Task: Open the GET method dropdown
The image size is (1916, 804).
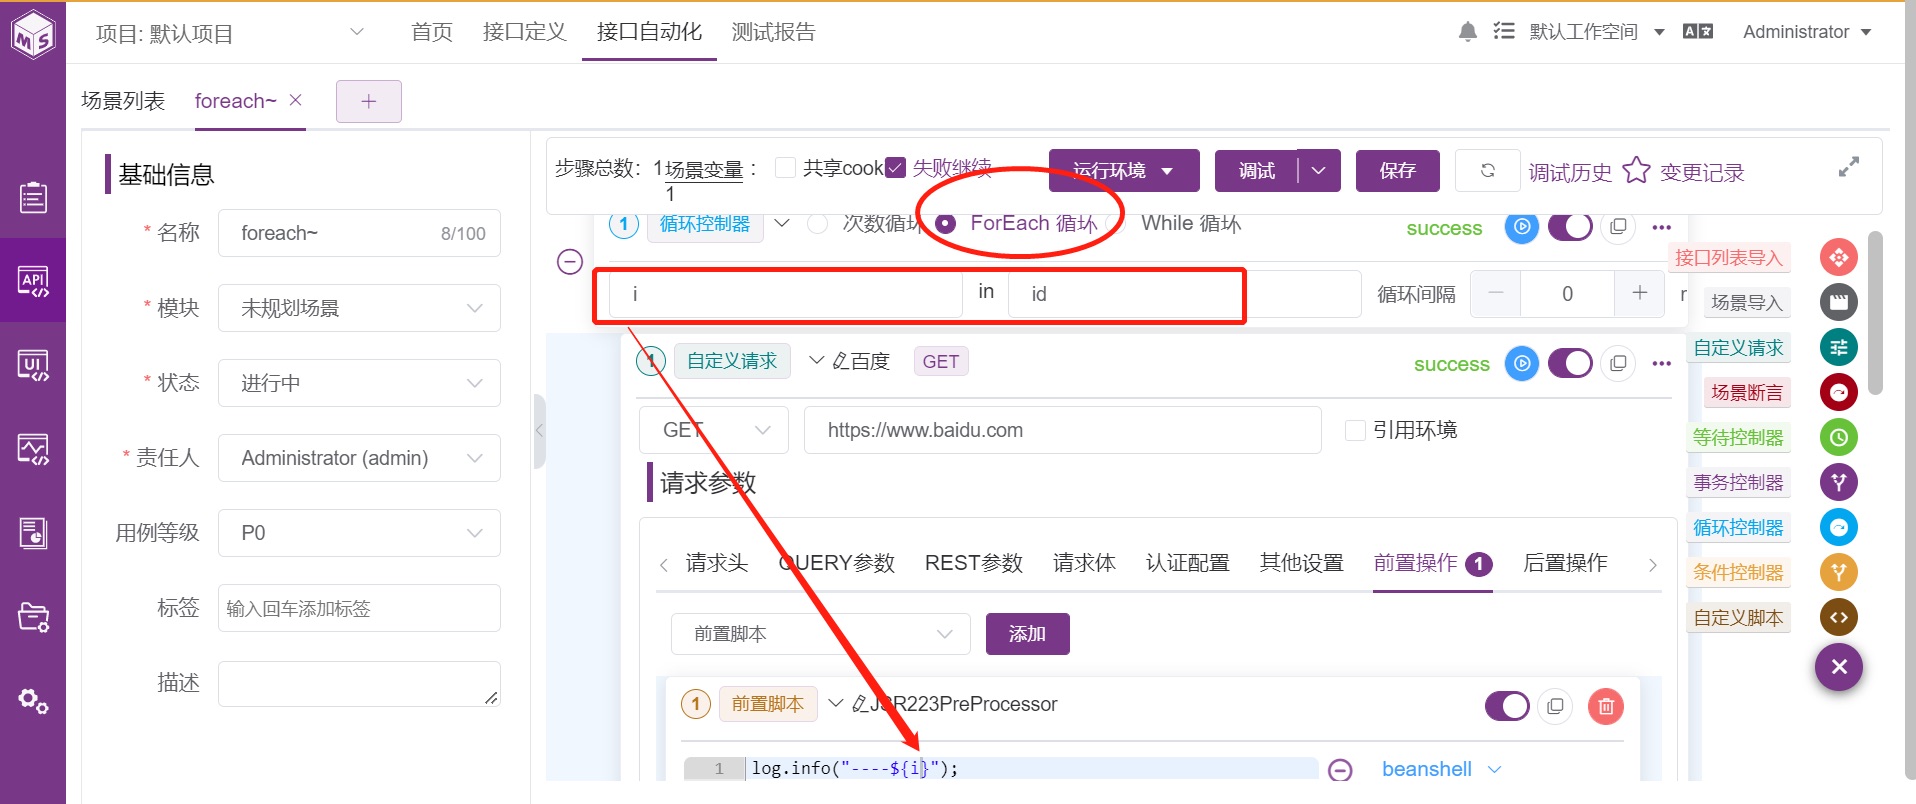Action: (x=714, y=430)
